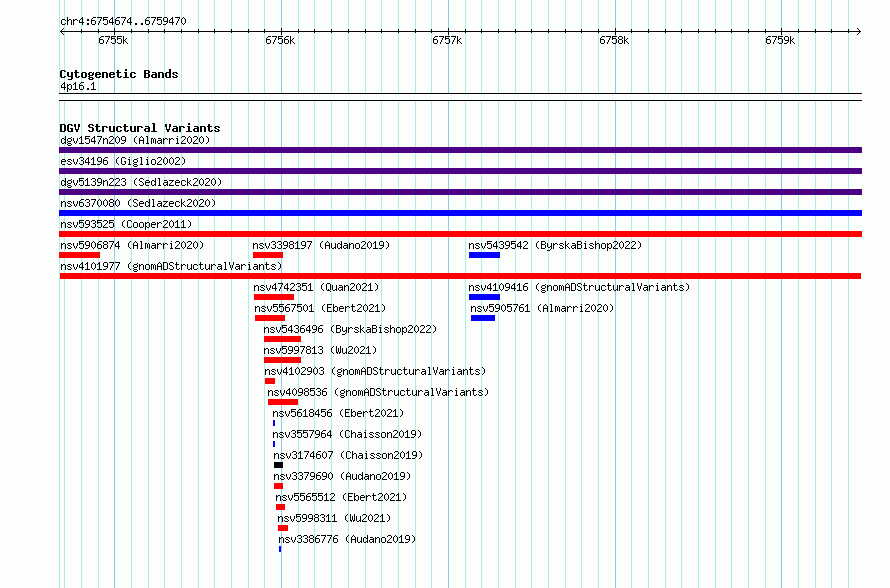The width and height of the screenshot is (890, 588).
Task: Click the blue bar under nsv5439542
Action: tap(484, 255)
